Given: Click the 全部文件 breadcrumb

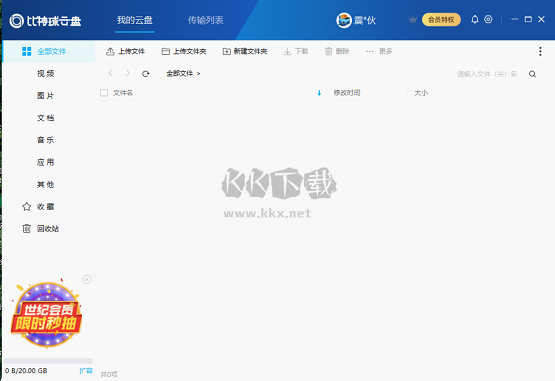Looking at the screenshot, I should [180, 73].
